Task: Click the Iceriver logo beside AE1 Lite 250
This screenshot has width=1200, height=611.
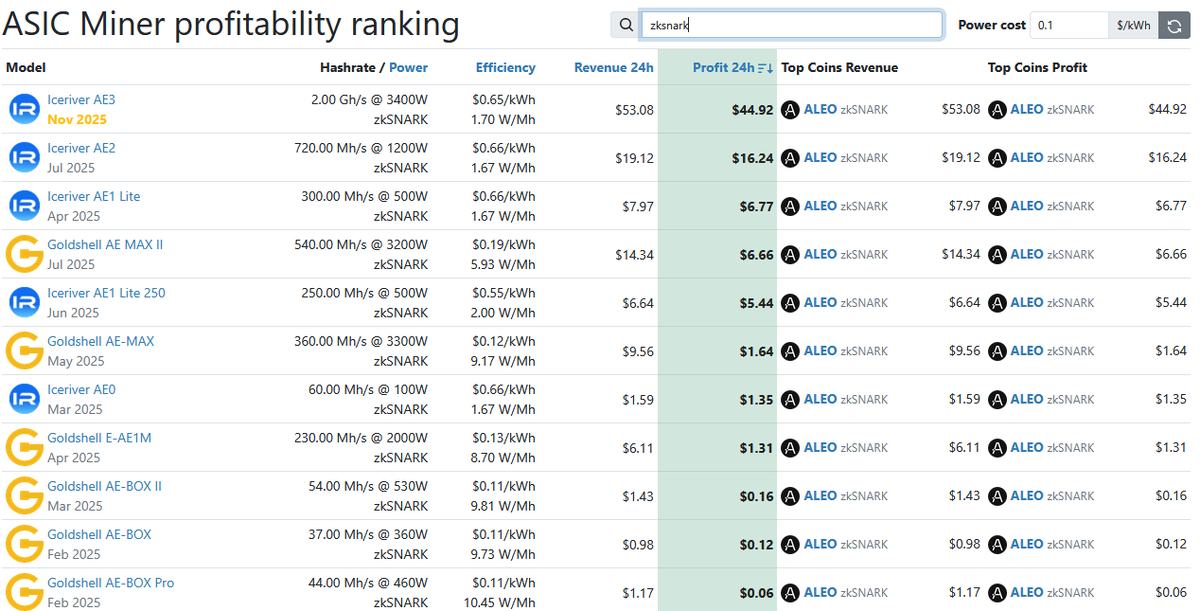Action: (24, 302)
